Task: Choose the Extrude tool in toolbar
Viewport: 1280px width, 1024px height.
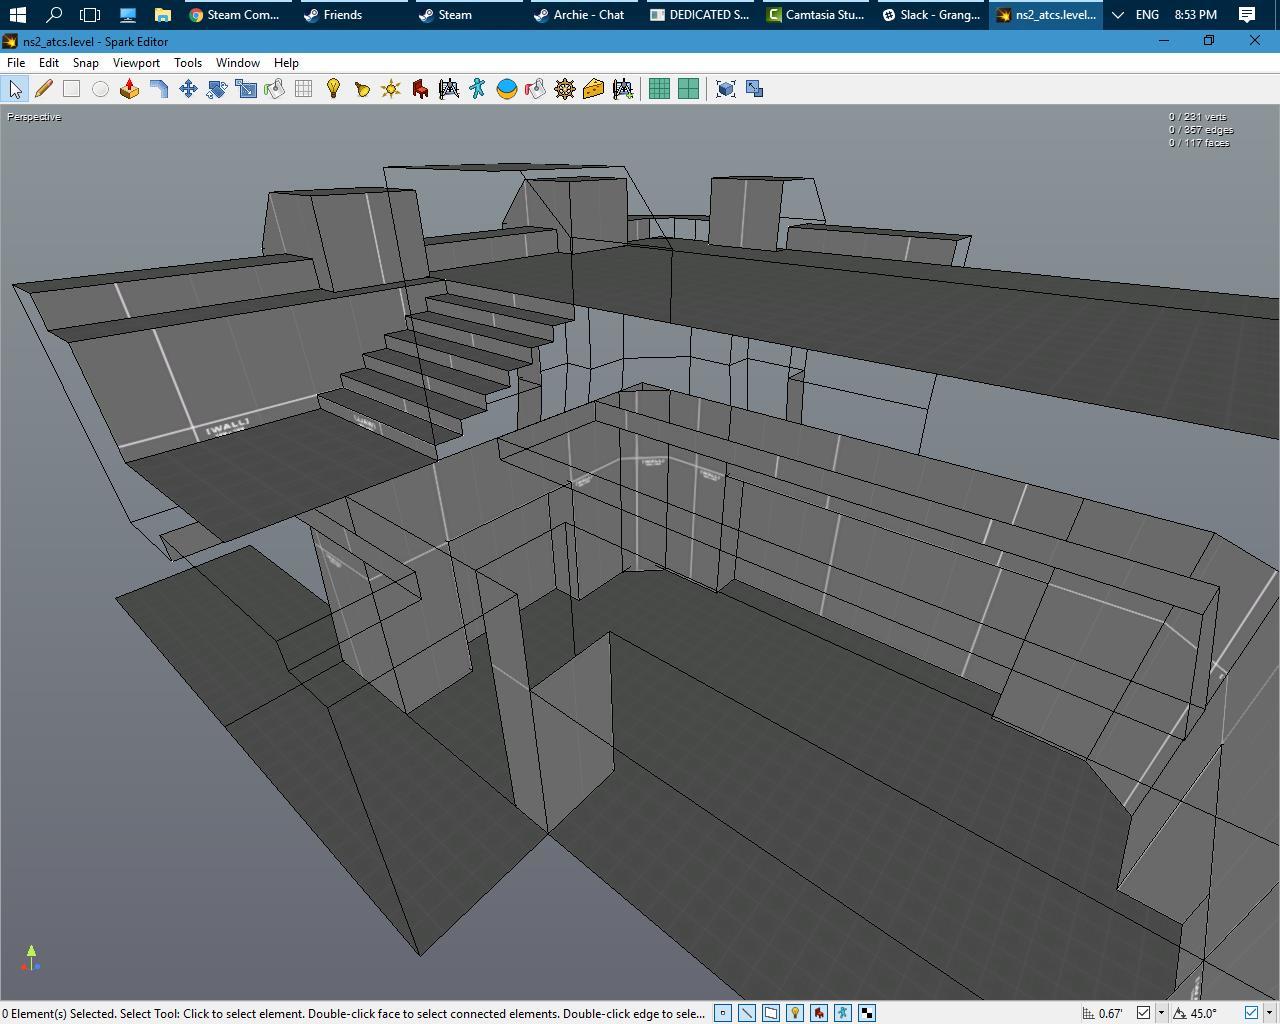Action: coord(129,89)
